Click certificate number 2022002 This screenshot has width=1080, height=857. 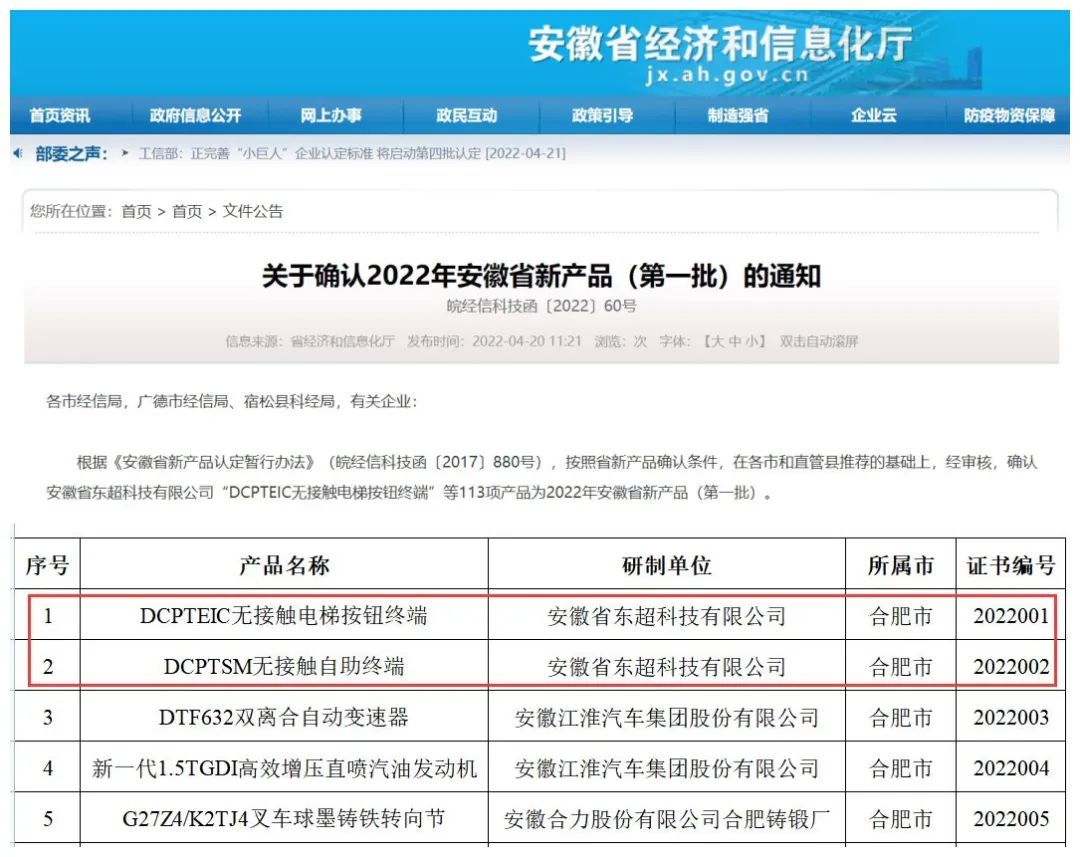click(1011, 666)
